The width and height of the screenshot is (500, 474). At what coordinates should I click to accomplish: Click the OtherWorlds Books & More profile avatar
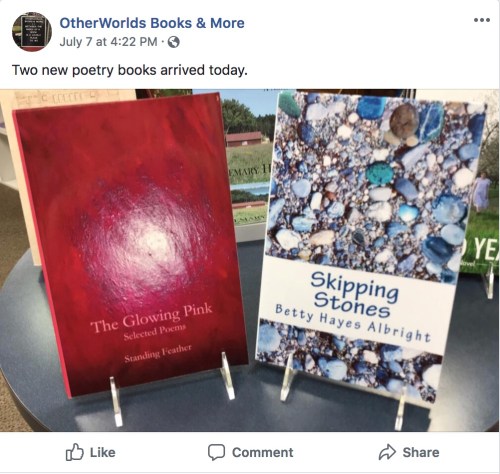coord(32,32)
